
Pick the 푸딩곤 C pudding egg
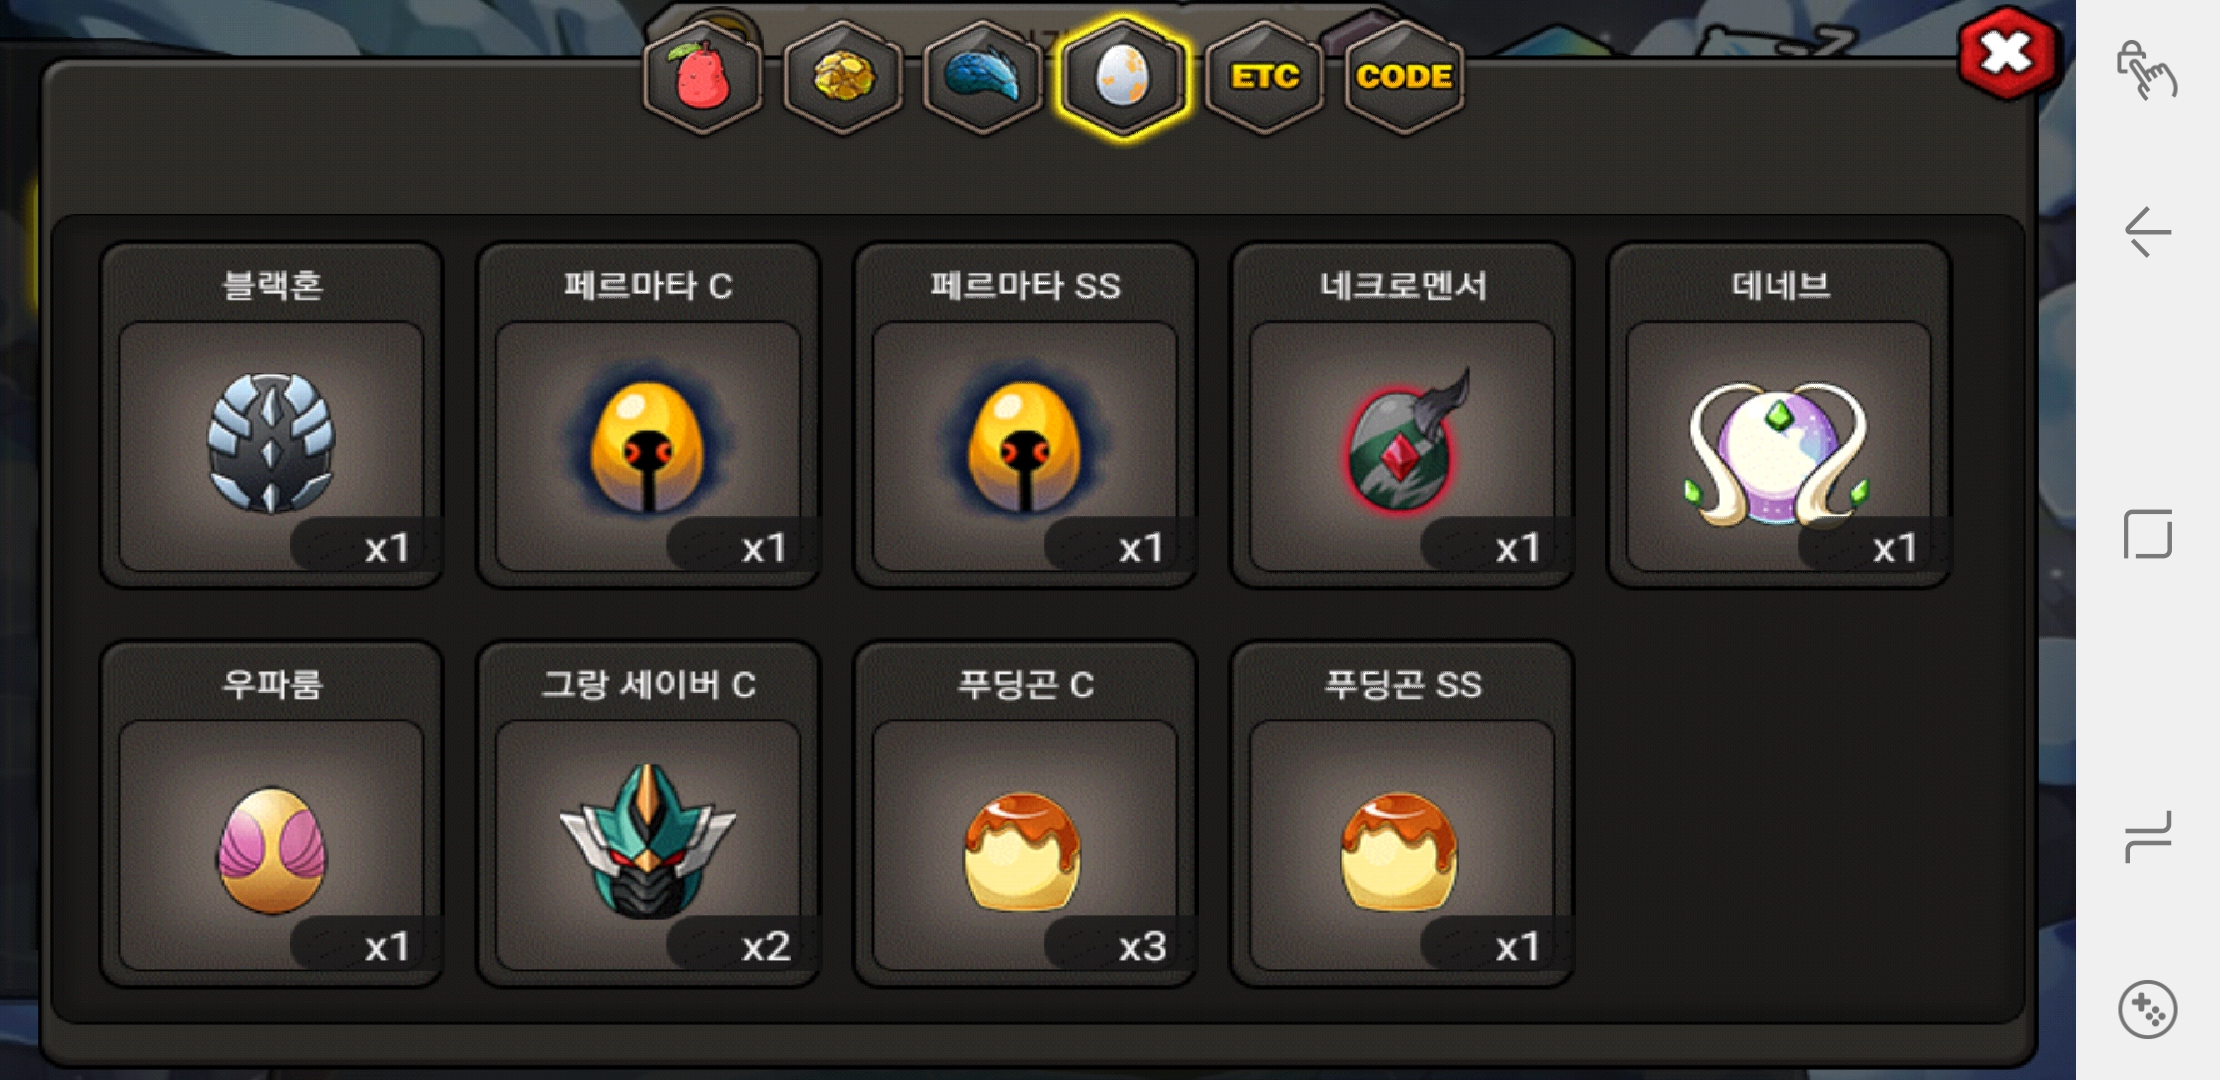tap(1025, 814)
